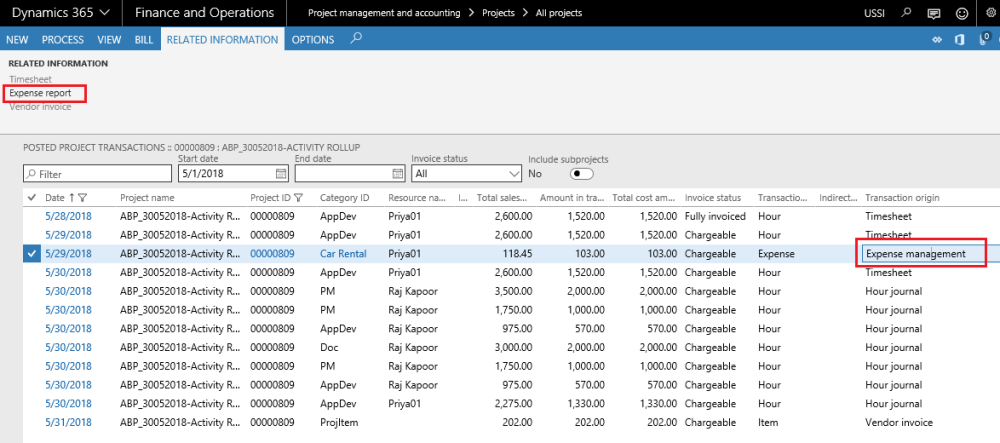Open the Bill tab
Viewport: 1000px width, 443px height.
click(144, 39)
